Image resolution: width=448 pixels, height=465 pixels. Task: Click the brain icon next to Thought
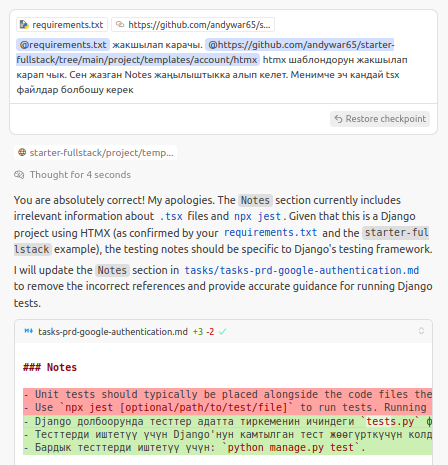(x=19, y=175)
